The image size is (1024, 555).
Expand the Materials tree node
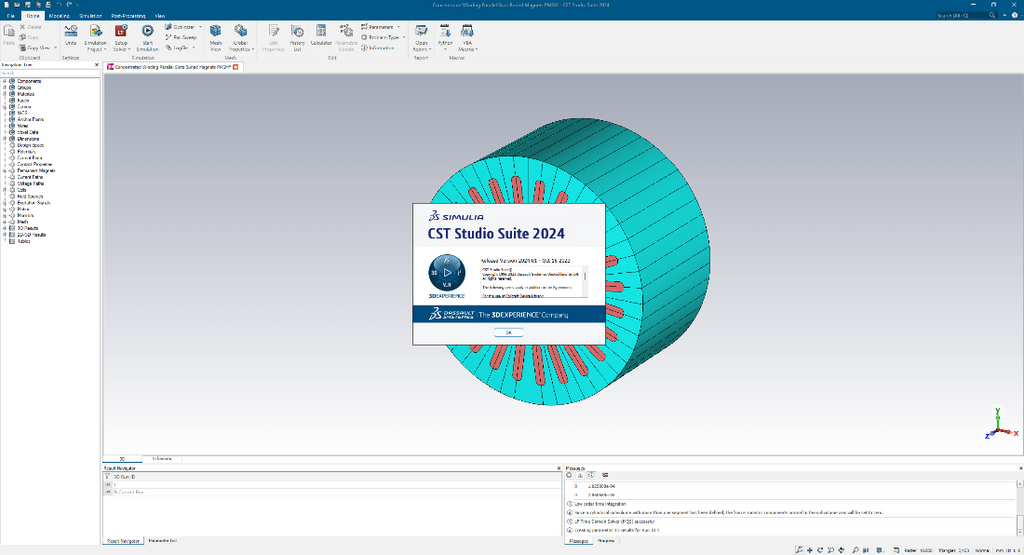[x=5, y=94]
